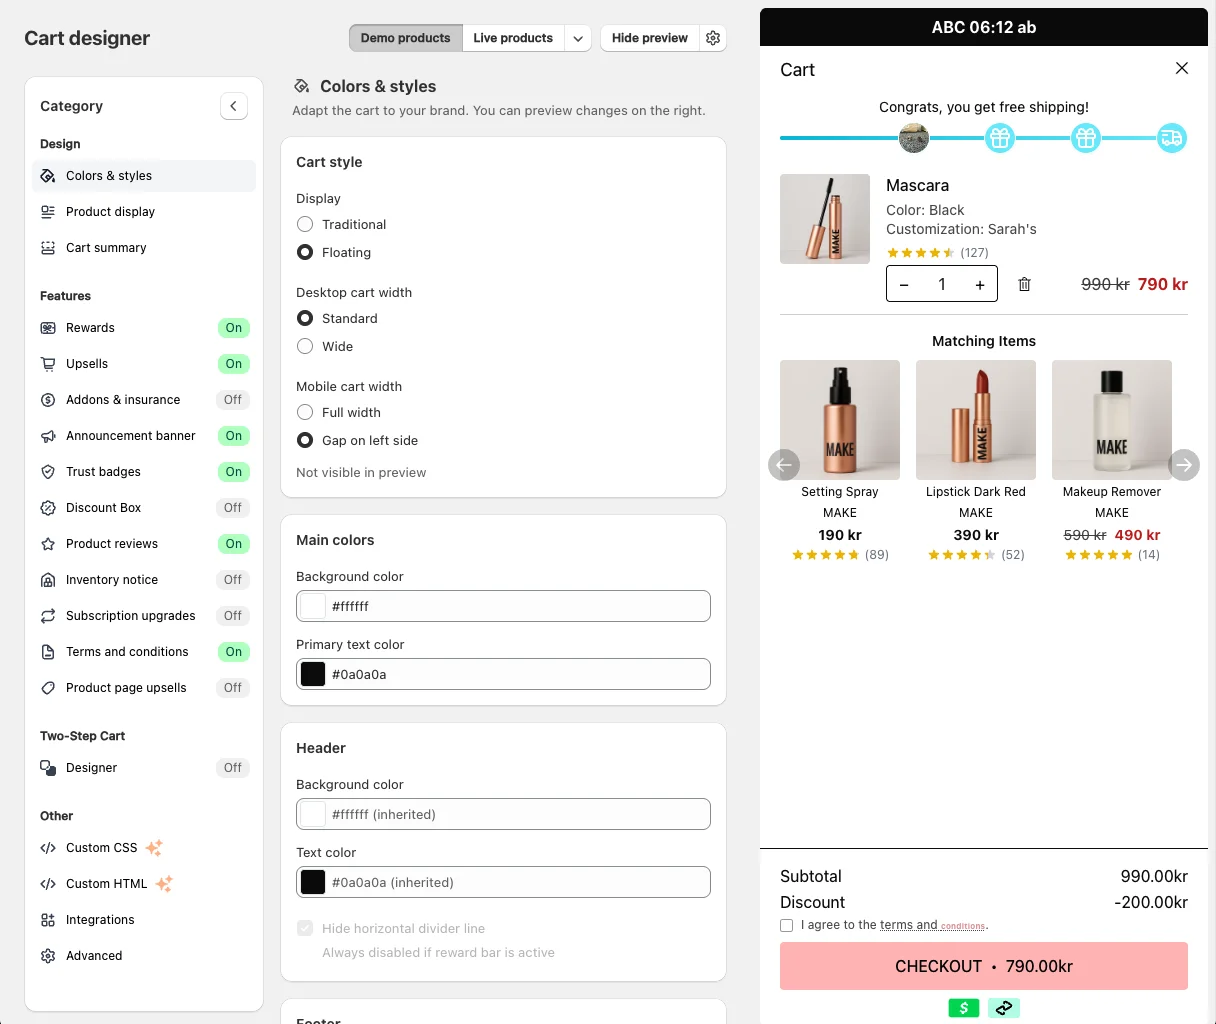Click the settings gear next to Hide preview
The height and width of the screenshot is (1024, 1216).
click(x=713, y=38)
